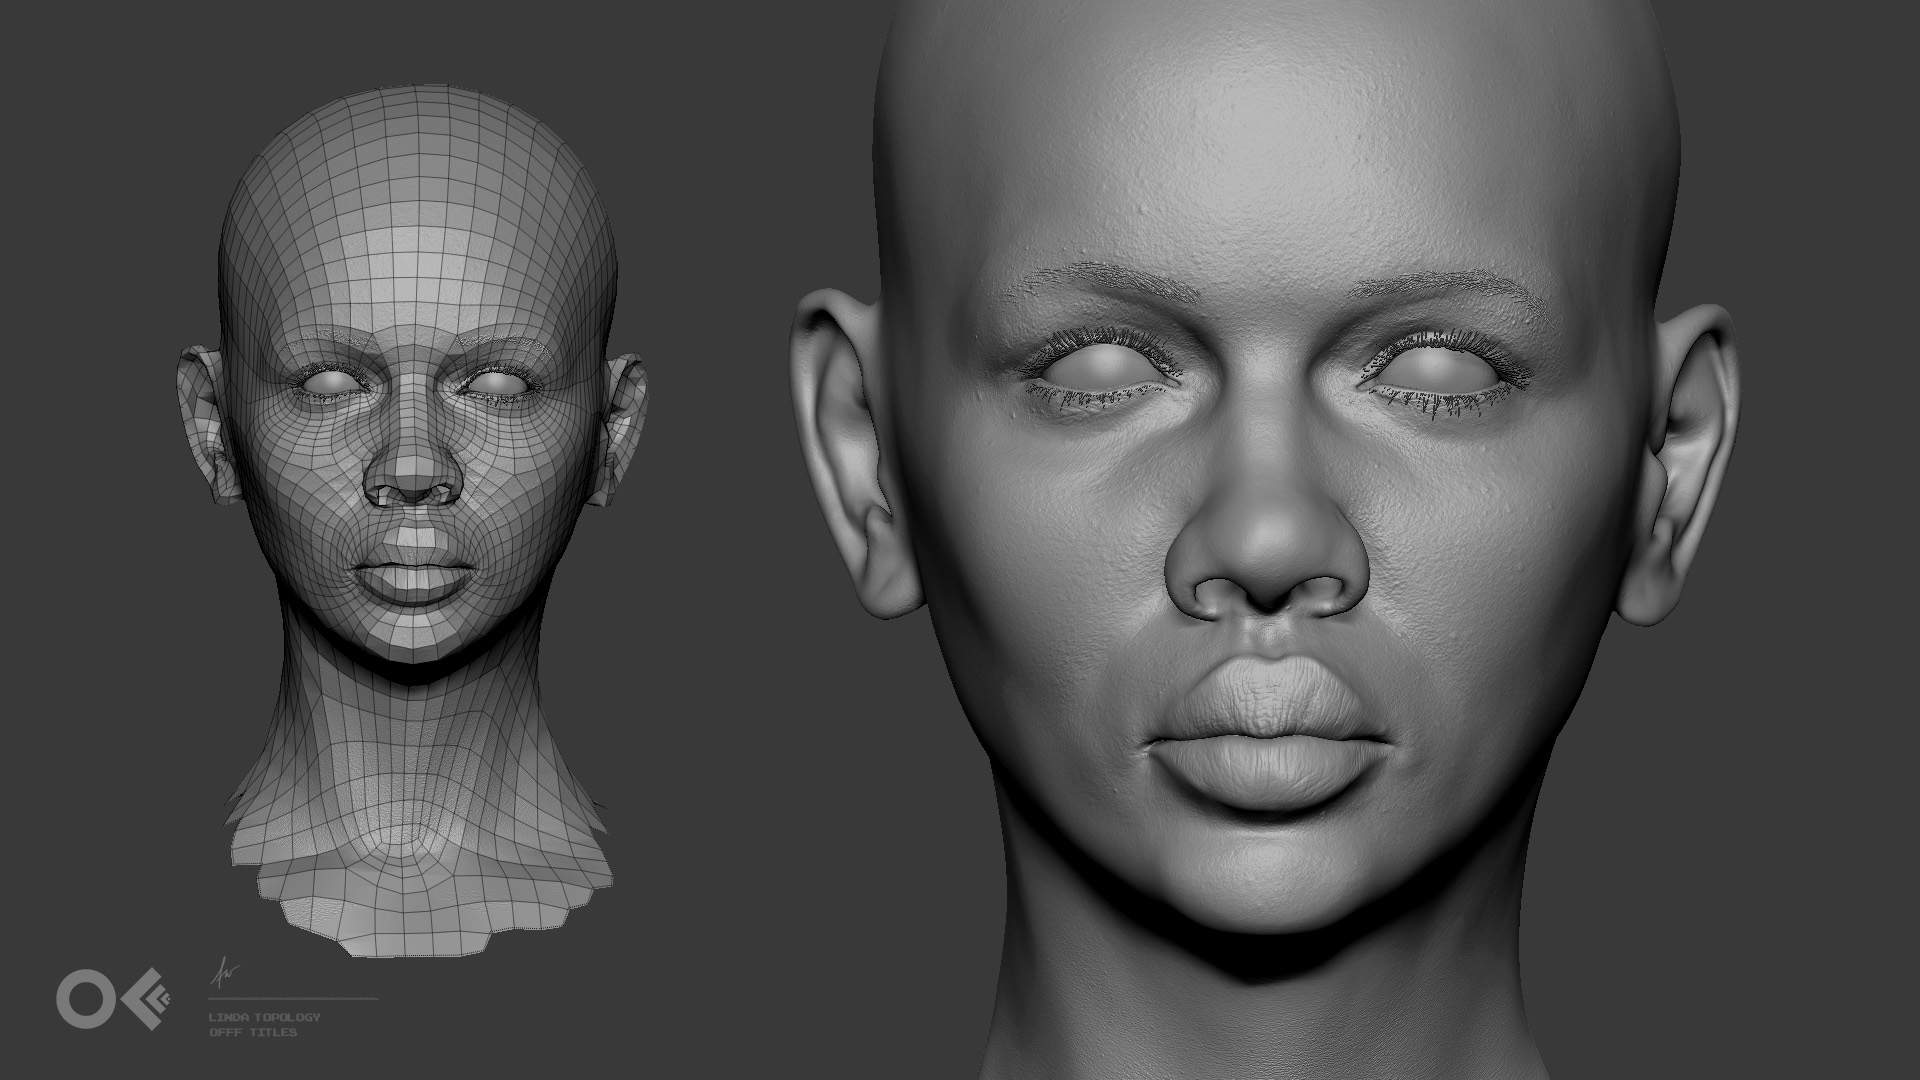Click the sculpted head's nose tip
Screen dimensions: 1920x1080
tap(1268, 560)
